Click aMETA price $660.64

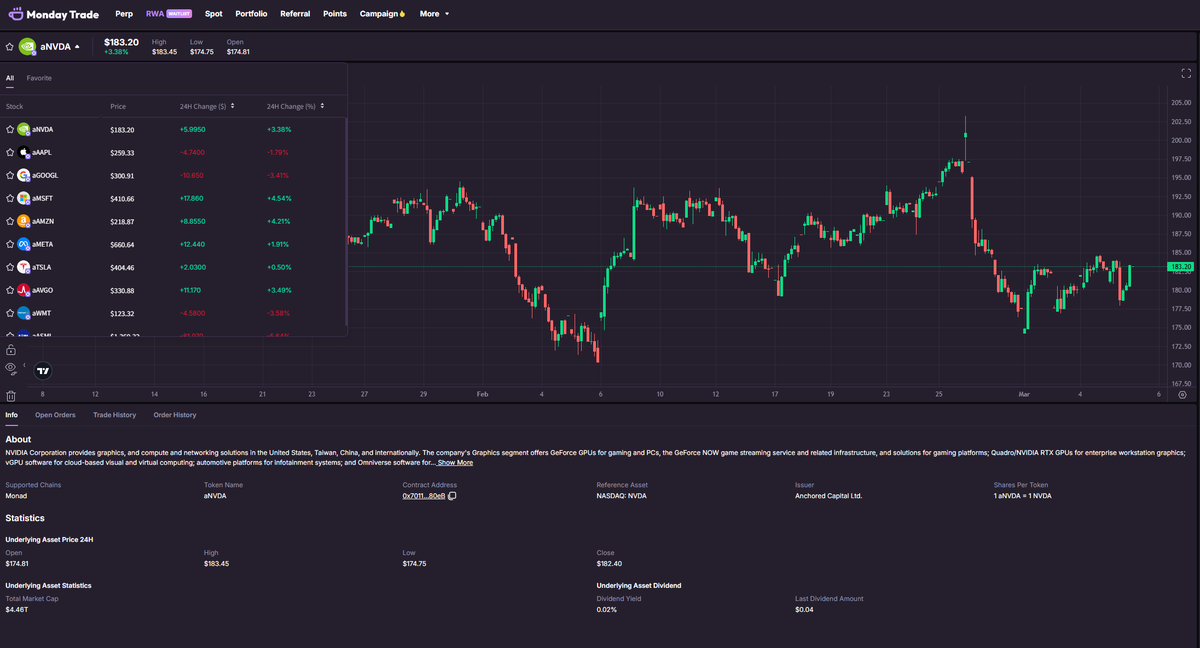(x=122, y=244)
